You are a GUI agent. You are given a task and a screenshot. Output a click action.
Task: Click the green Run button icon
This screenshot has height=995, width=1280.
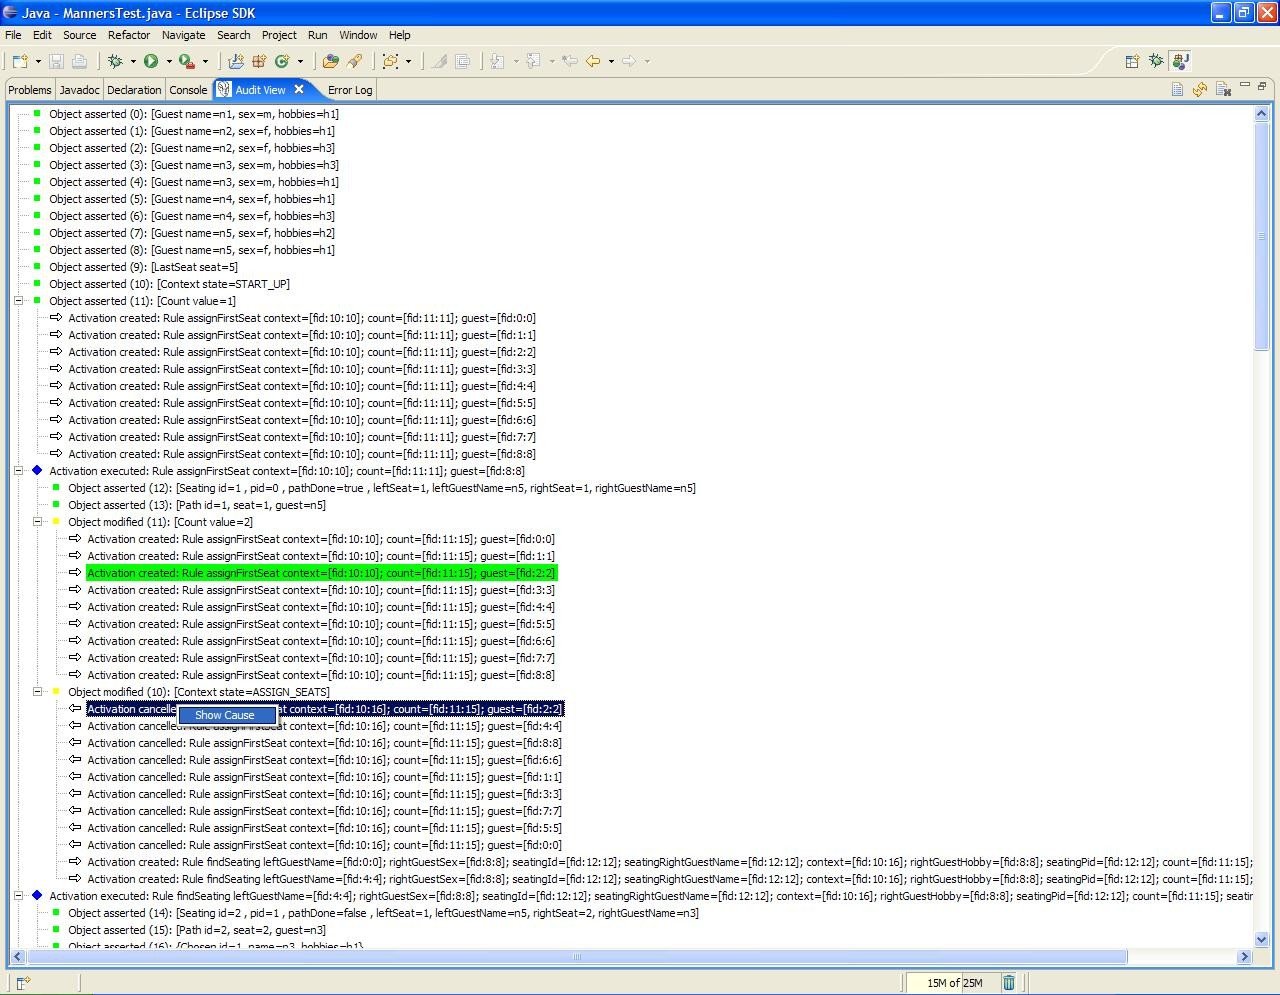tap(151, 61)
